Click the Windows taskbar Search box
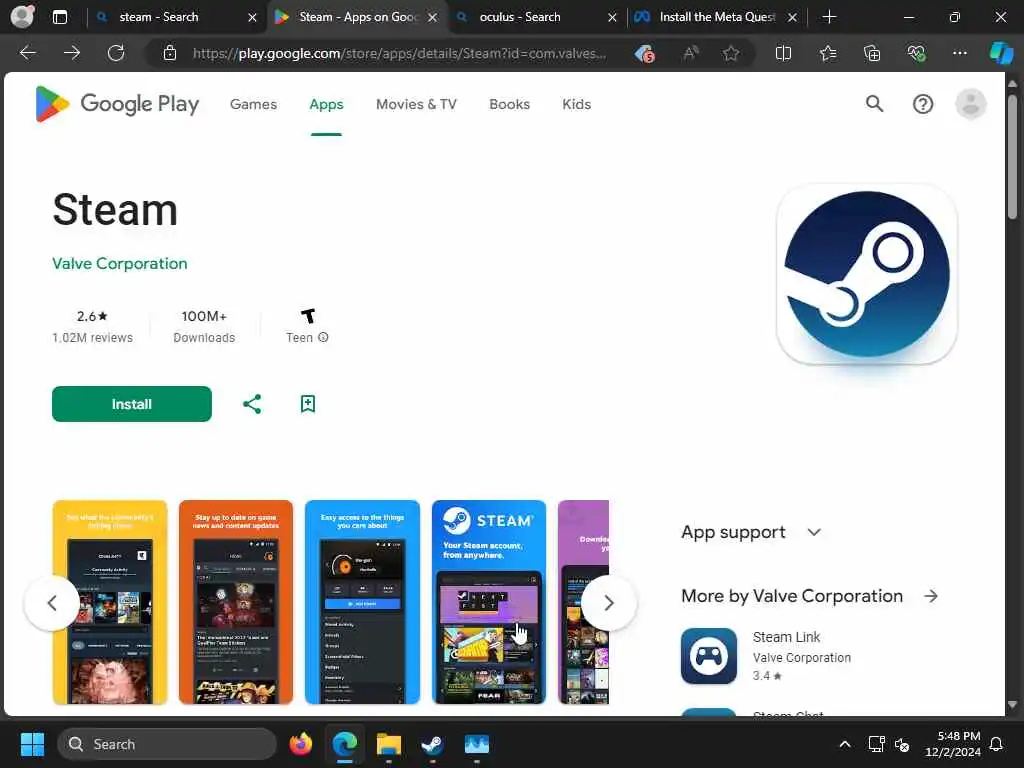1024x768 pixels. pos(167,744)
